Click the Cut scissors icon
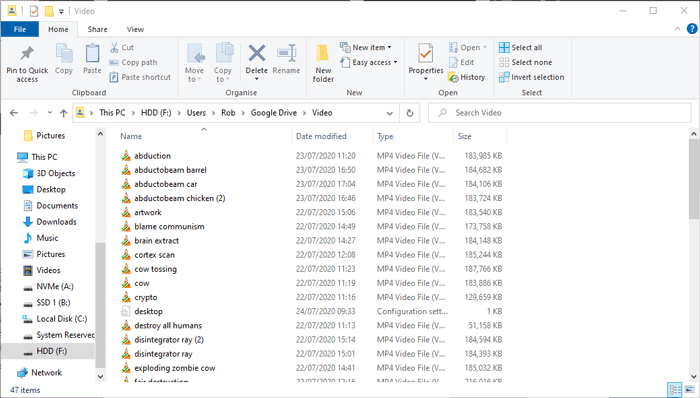 point(114,47)
